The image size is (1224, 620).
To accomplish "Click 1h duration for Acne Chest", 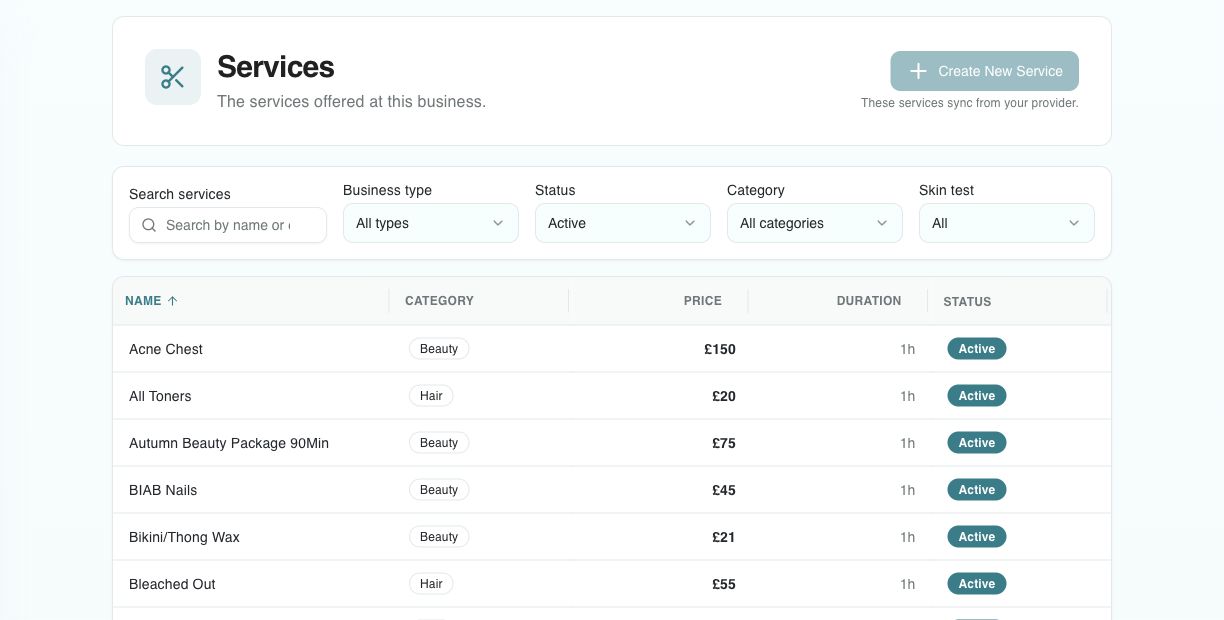I will point(907,349).
